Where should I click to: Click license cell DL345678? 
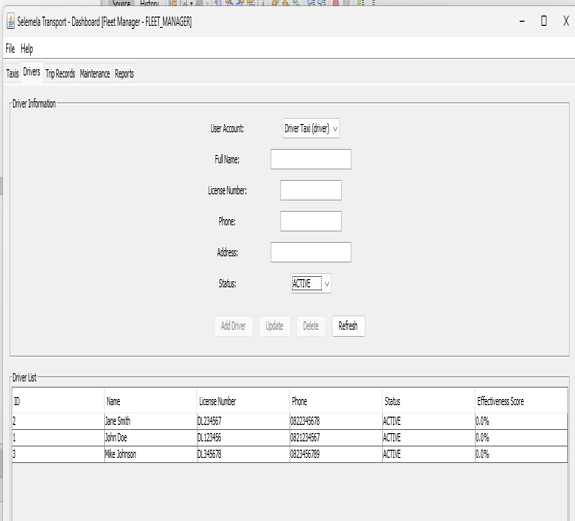(243, 454)
